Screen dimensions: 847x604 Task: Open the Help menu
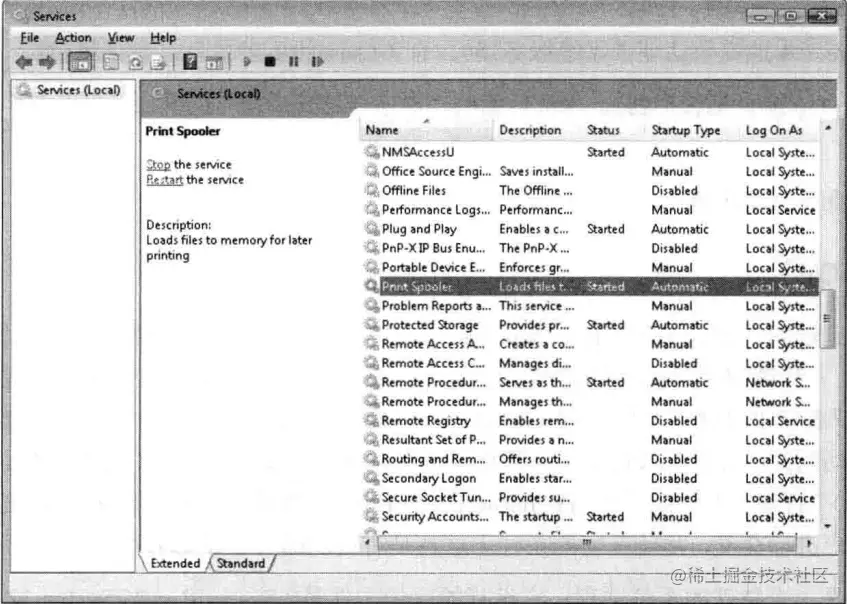pos(163,38)
